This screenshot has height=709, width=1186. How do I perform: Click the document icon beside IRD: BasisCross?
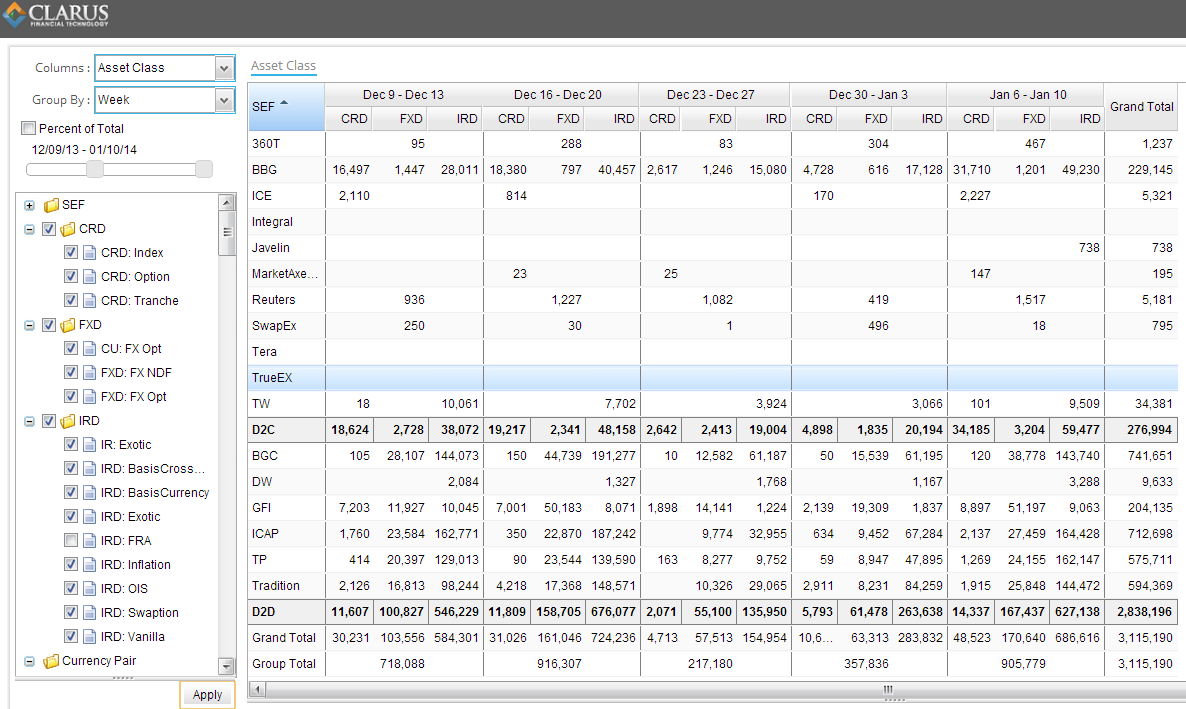89,469
